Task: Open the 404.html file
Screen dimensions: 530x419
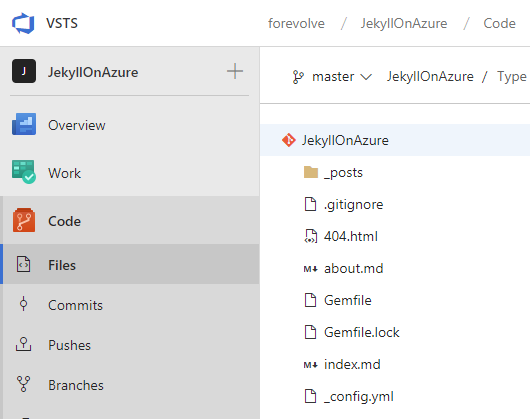Action: tap(351, 236)
